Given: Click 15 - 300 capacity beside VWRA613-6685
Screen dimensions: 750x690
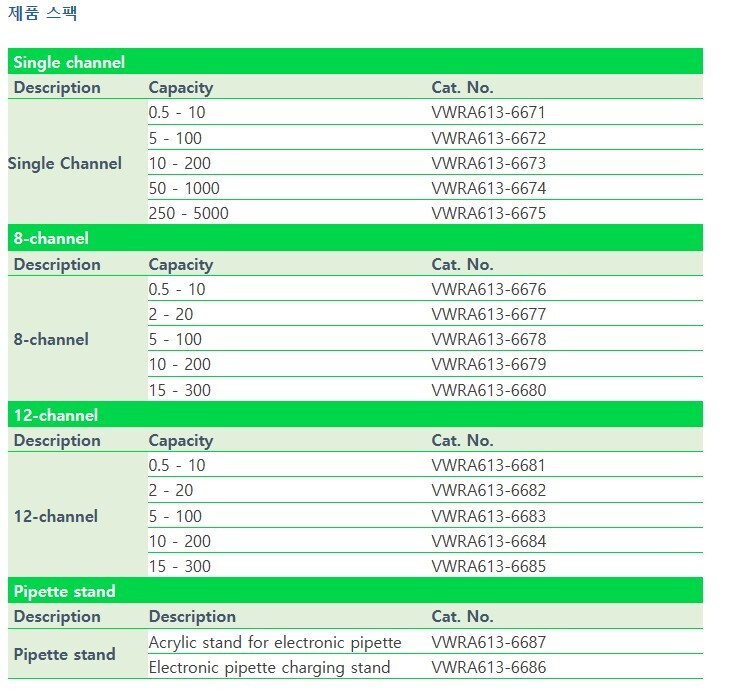Looking at the screenshot, I should tap(180, 566).
